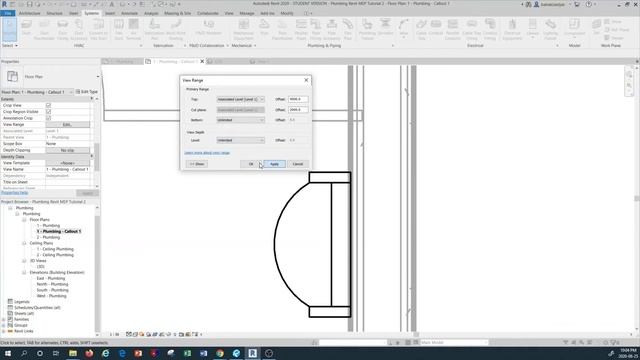
Task: Select the Pipe Accessory tool
Action: coord(331,29)
